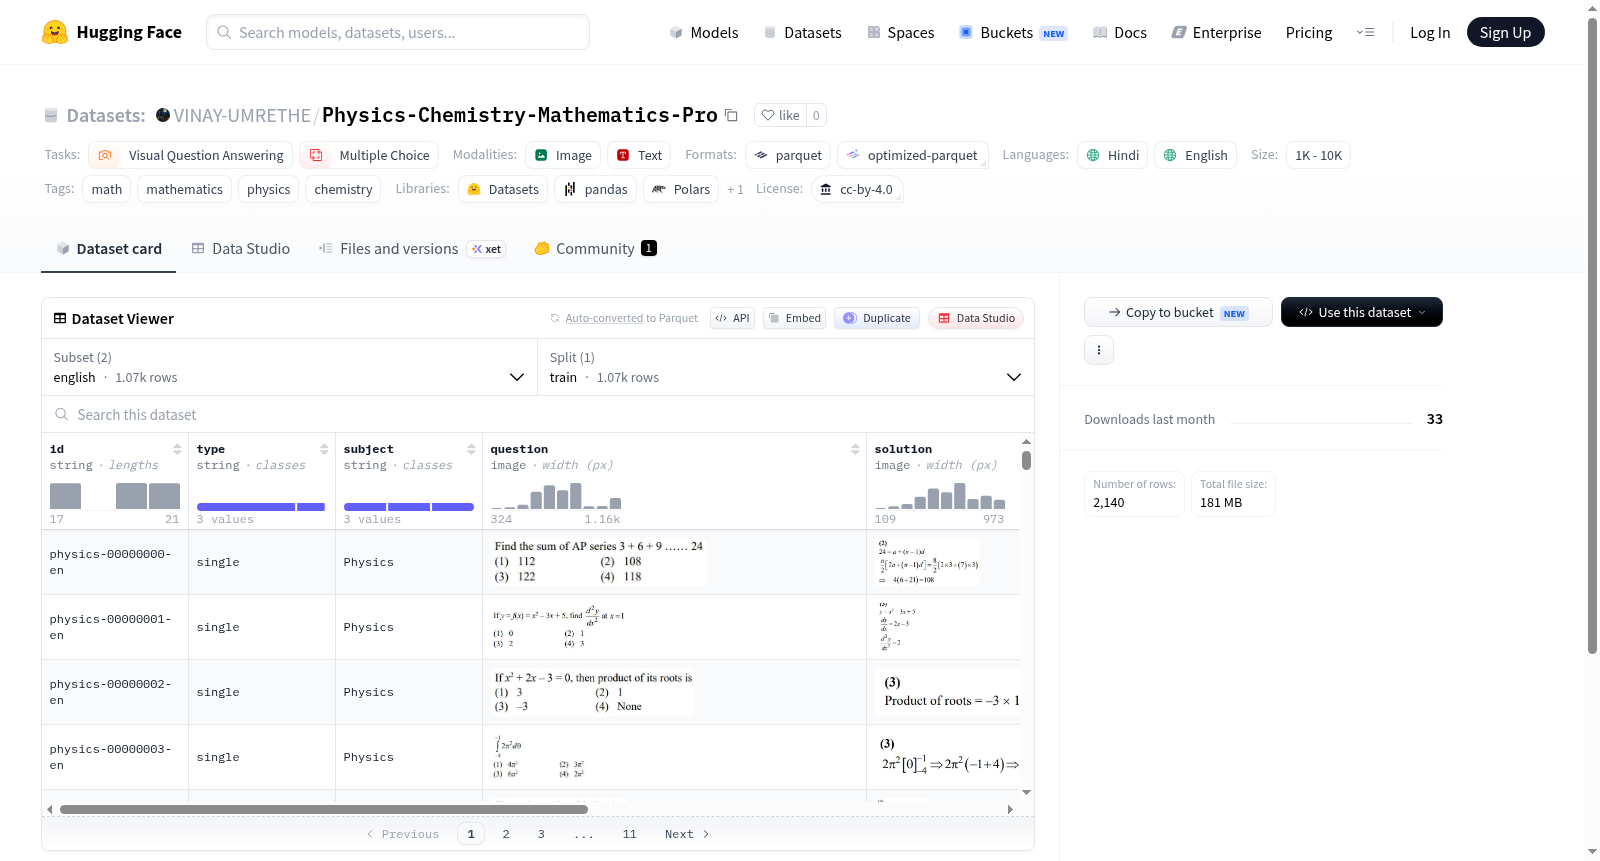The height and width of the screenshot is (861, 1600).
Task: Expand the Subset english dropdown
Action: pos(289,367)
